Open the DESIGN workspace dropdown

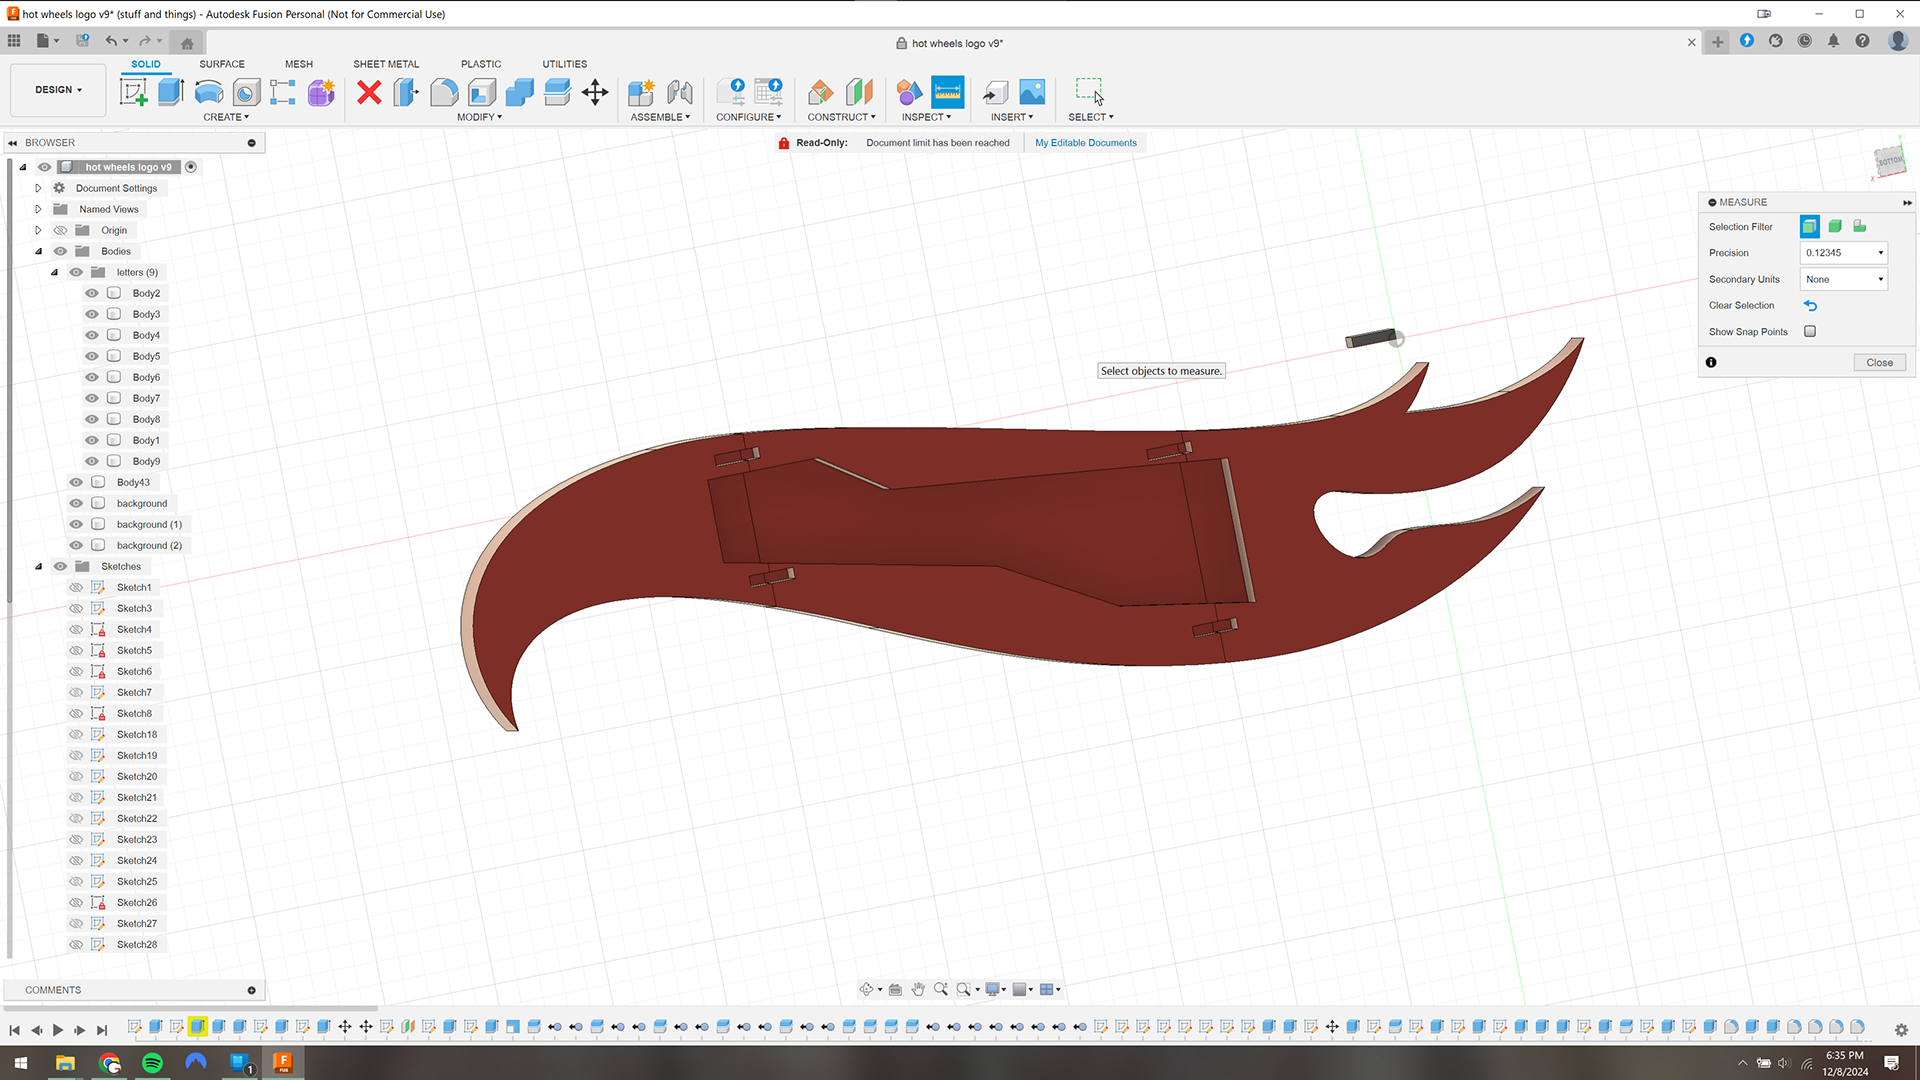[58, 90]
